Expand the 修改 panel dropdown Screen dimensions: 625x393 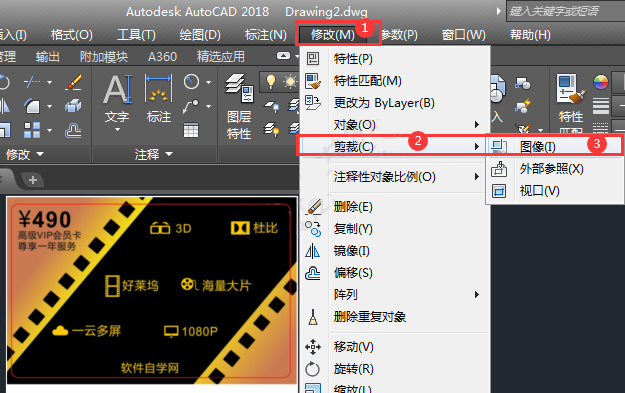click(25, 154)
